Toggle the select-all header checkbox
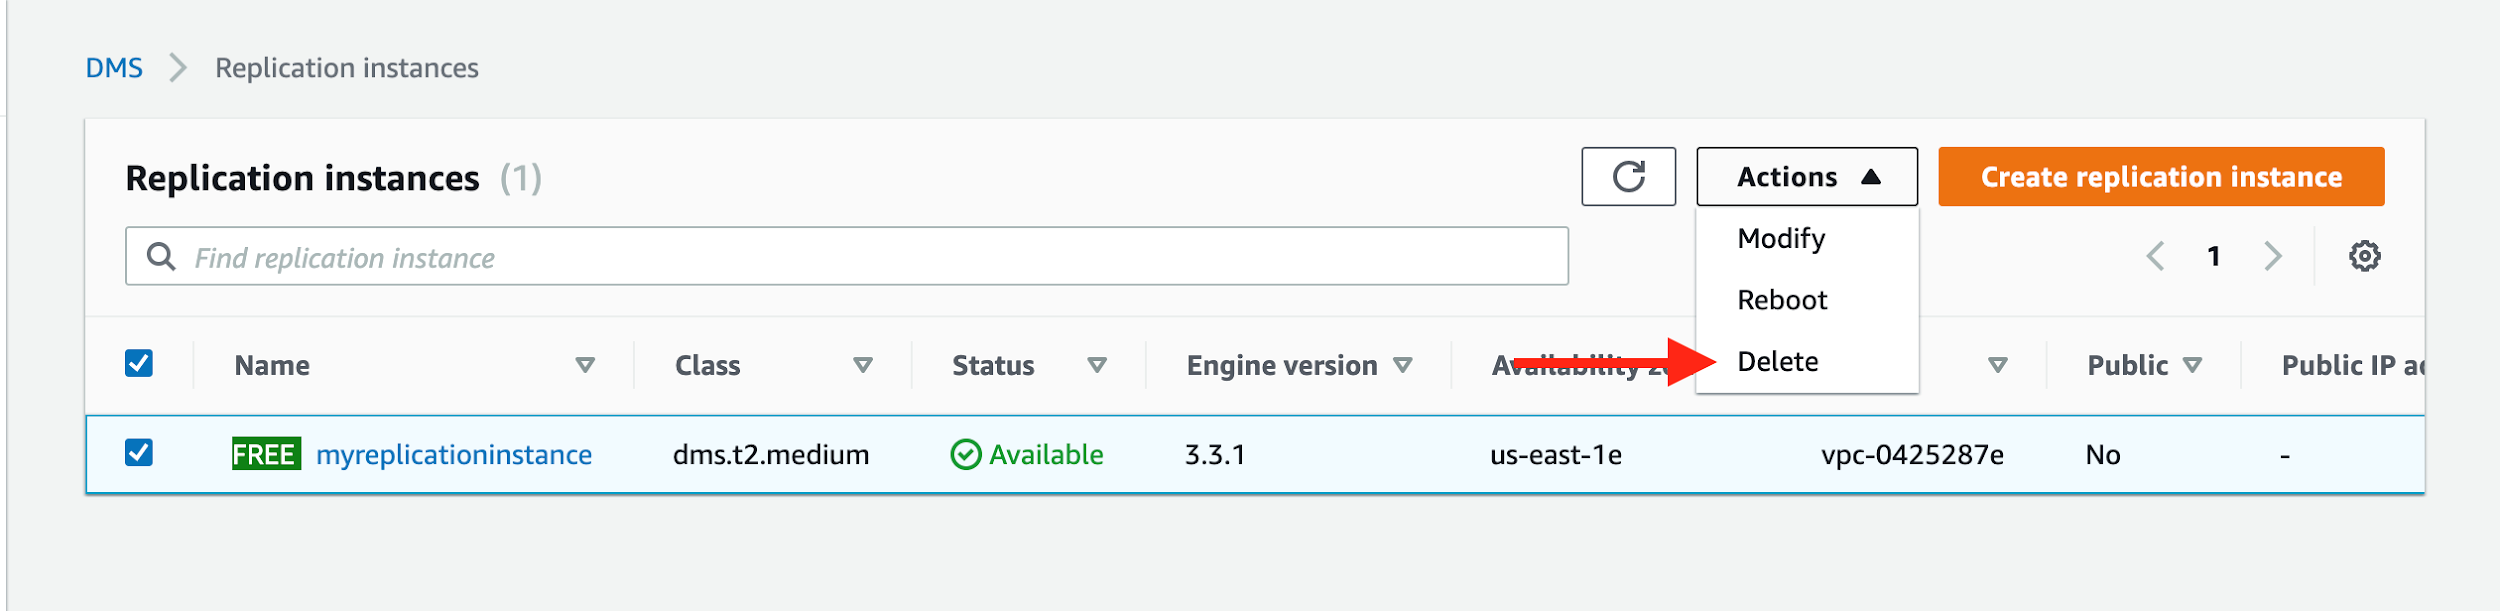This screenshot has height=611, width=2500. point(139,363)
